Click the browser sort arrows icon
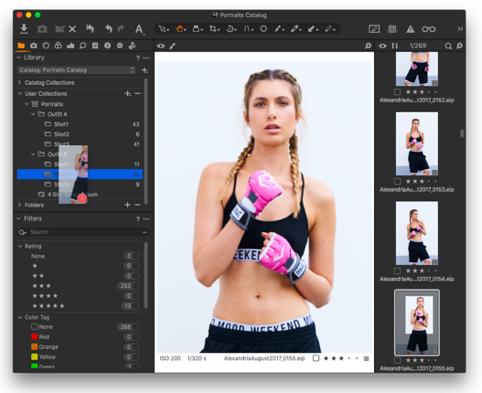Image resolution: width=482 pixels, height=393 pixels. click(395, 46)
